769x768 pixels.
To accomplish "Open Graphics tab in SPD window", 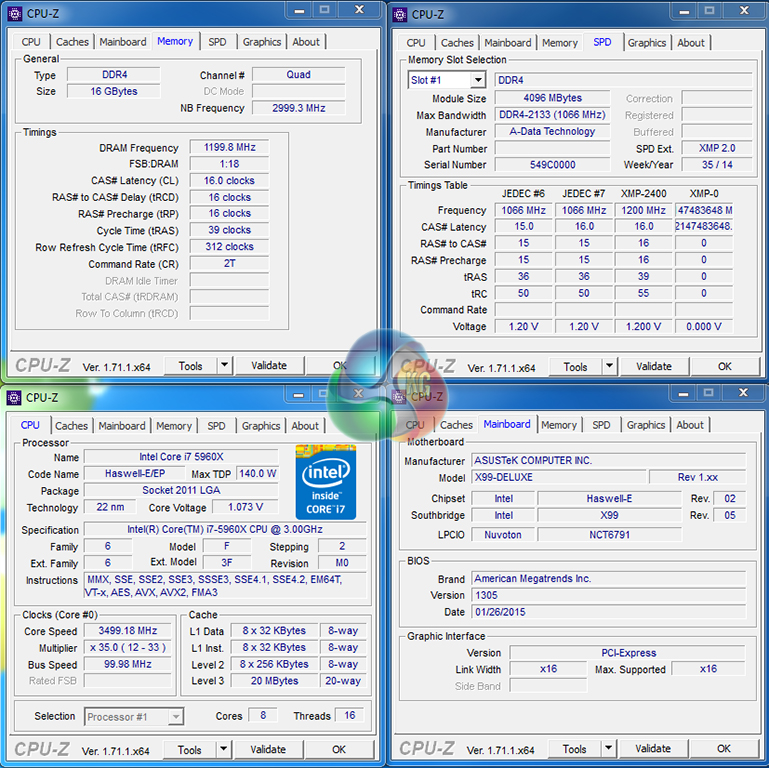I will (647, 43).
